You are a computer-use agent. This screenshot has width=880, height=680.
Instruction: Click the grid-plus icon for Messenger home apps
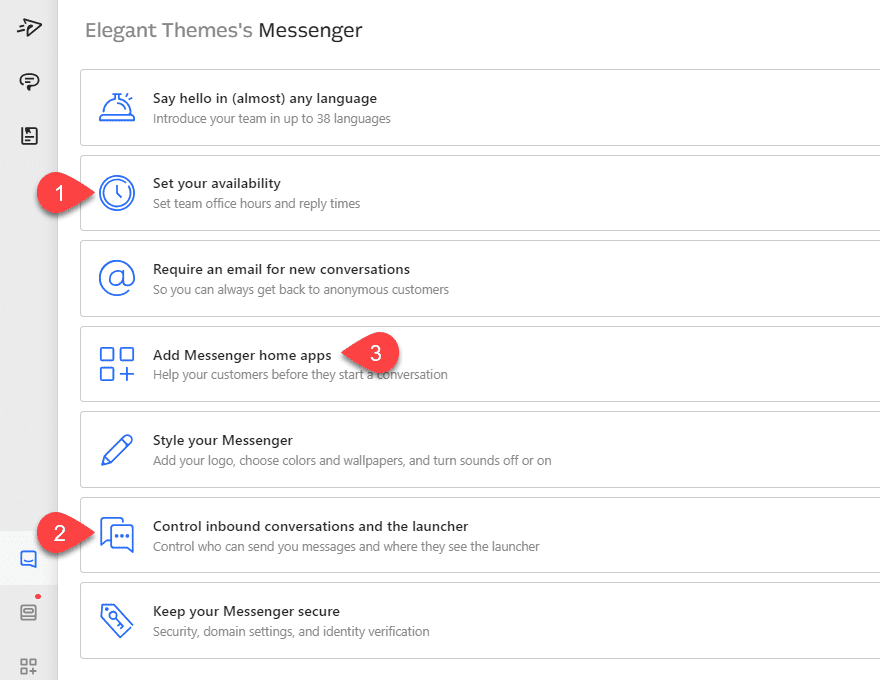coord(117,364)
